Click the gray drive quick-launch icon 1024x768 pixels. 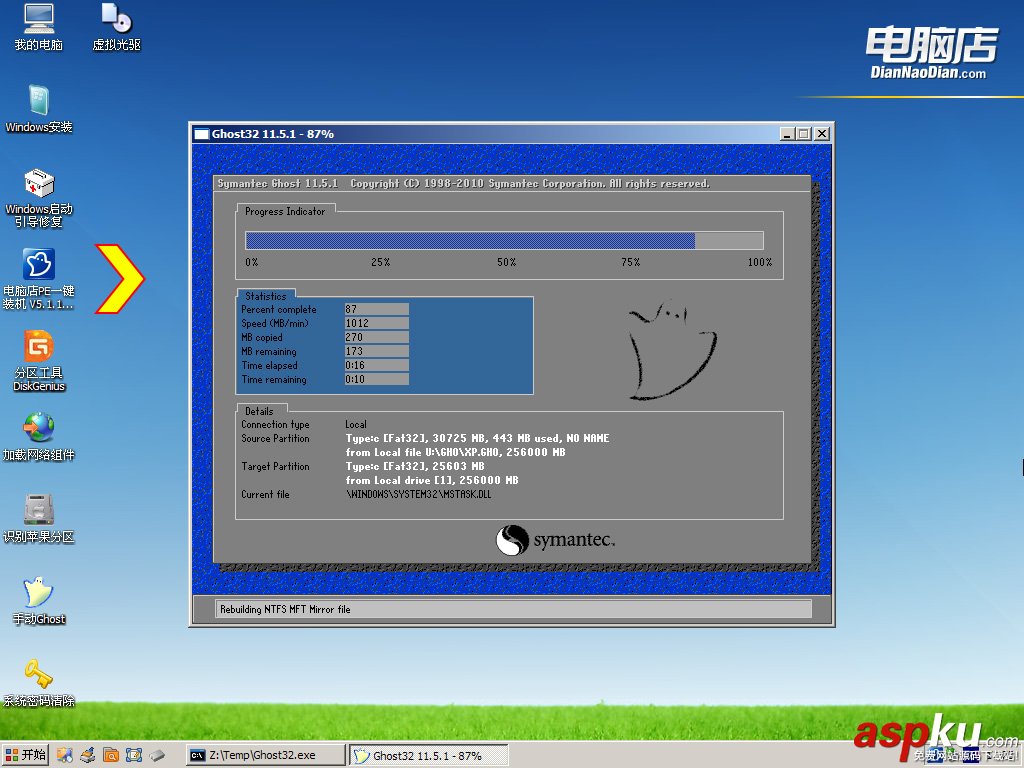(157, 756)
